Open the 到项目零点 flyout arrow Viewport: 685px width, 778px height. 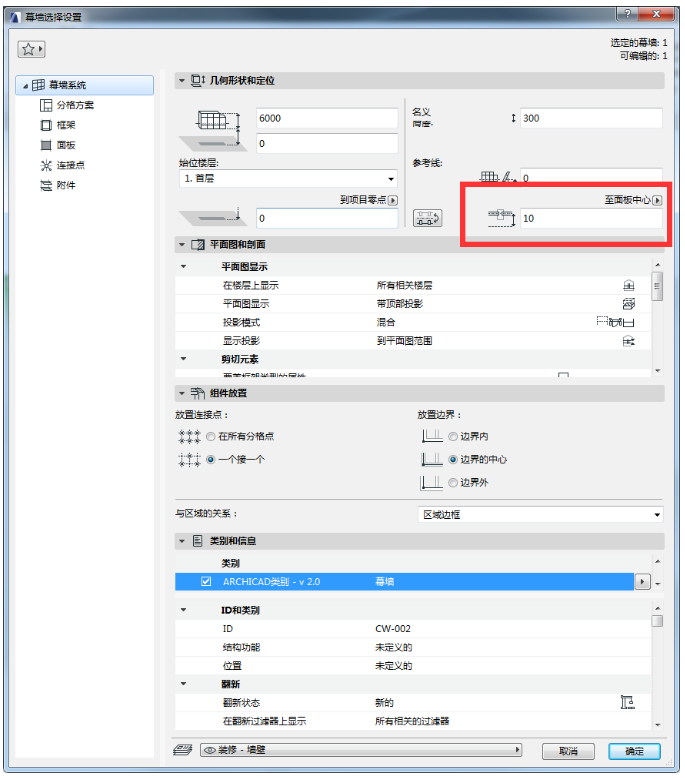[393, 200]
